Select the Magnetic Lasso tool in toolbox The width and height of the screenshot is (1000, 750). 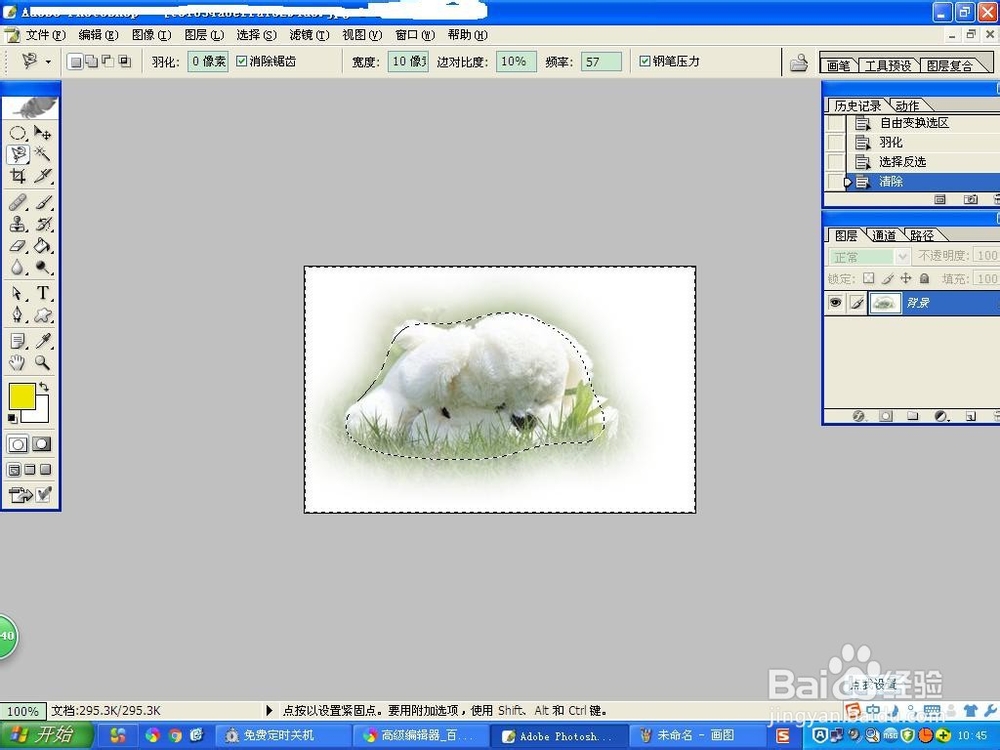coord(18,154)
